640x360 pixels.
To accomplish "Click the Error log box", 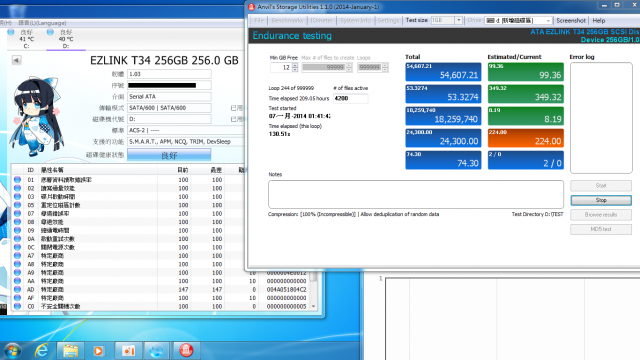I will pyautogui.click(x=601, y=118).
